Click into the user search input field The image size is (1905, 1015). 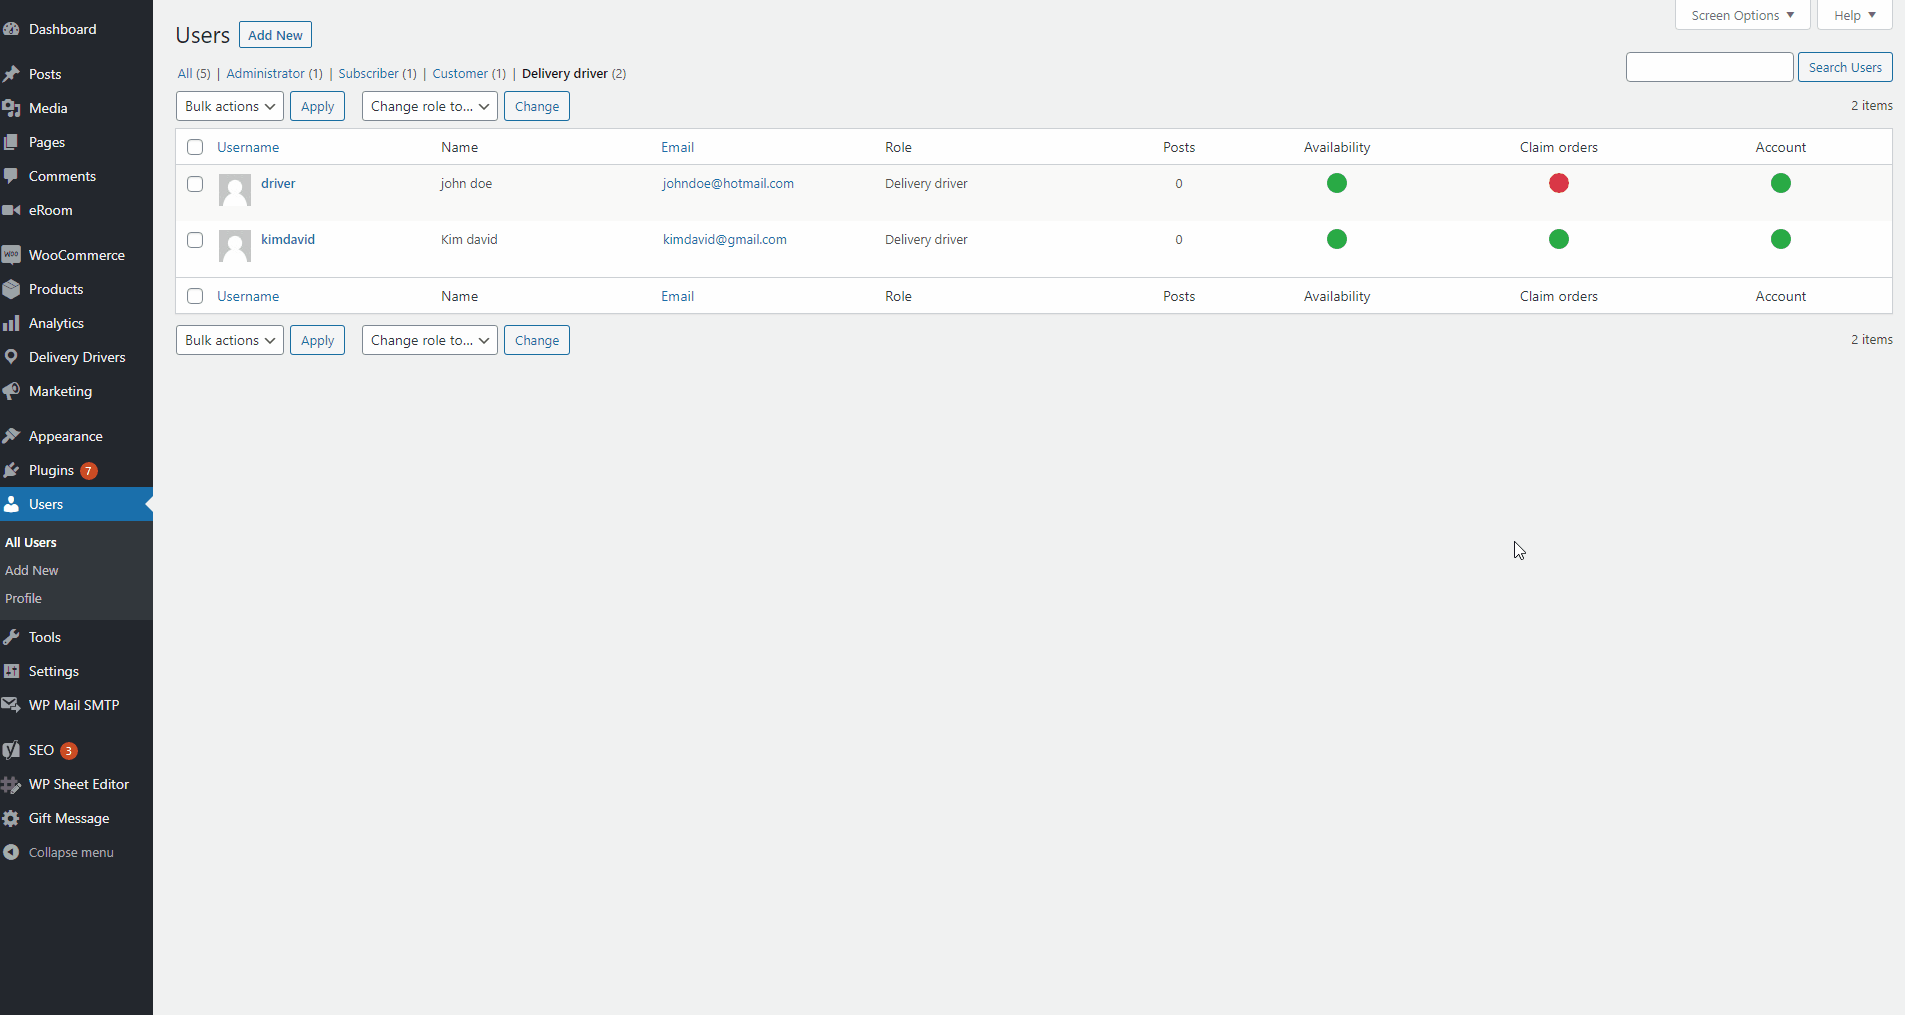1710,67
